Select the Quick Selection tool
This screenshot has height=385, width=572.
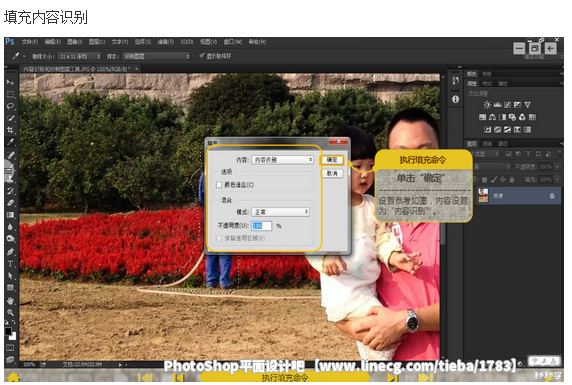(x=10, y=118)
